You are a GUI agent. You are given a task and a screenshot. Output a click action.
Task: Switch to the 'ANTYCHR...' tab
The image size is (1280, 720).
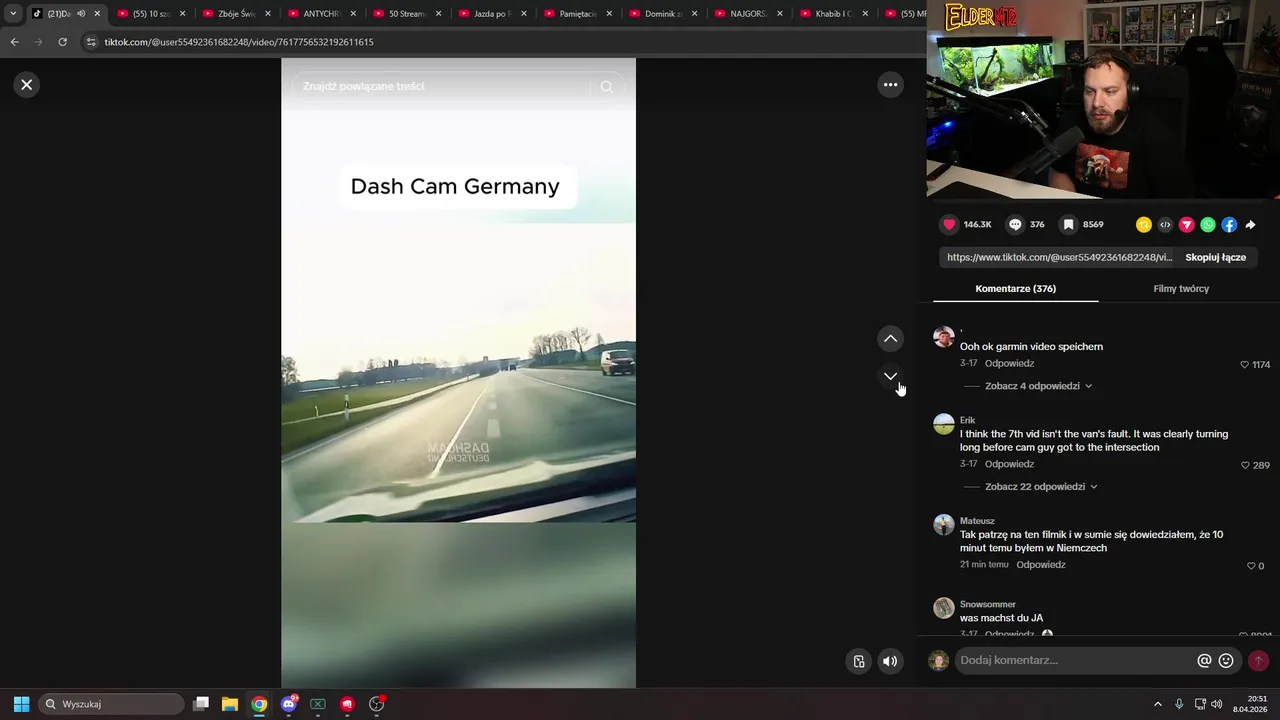click(x=323, y=14)
